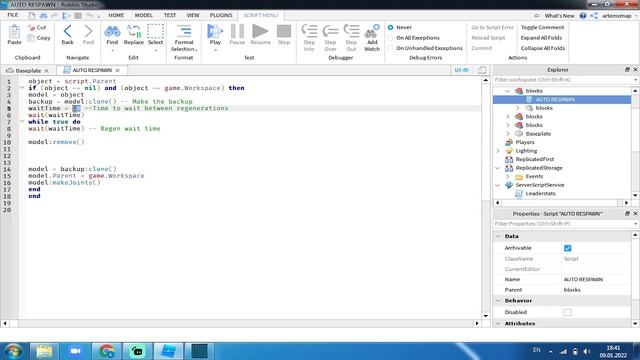Open the FILE menu
The width and height of the screenshot is (640, 360).
13,15
